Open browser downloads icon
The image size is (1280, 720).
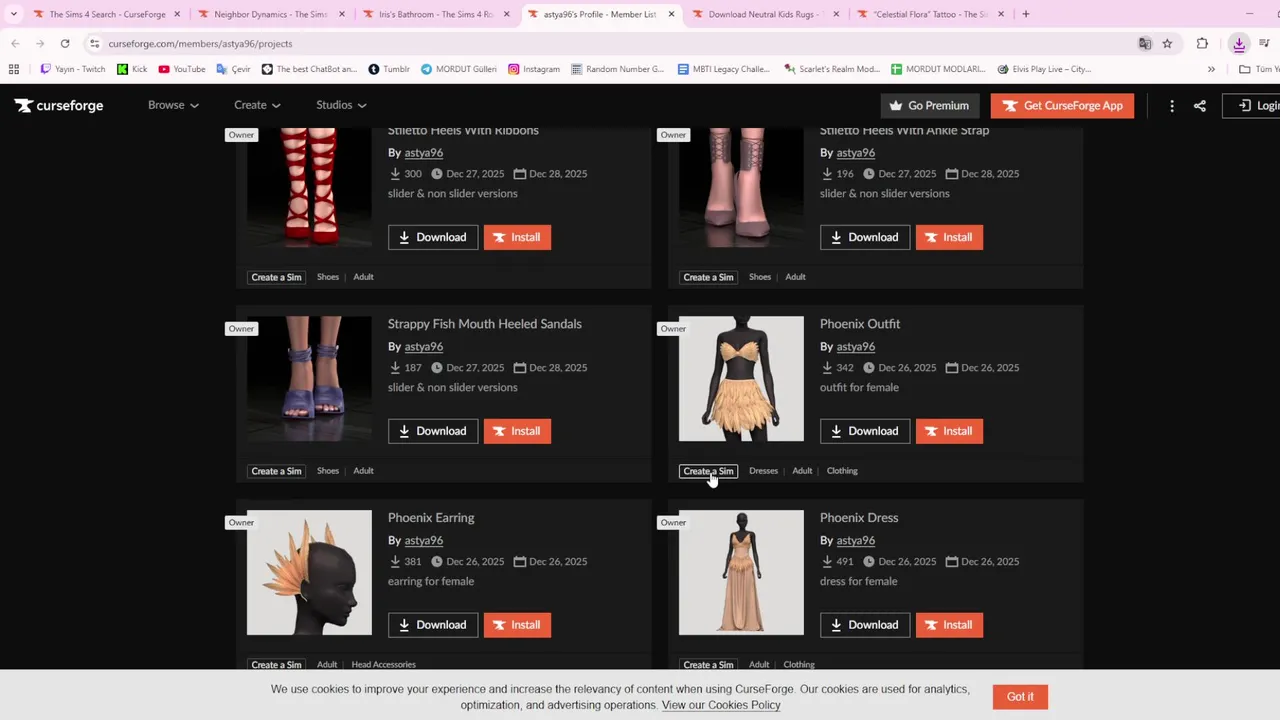1239,43
